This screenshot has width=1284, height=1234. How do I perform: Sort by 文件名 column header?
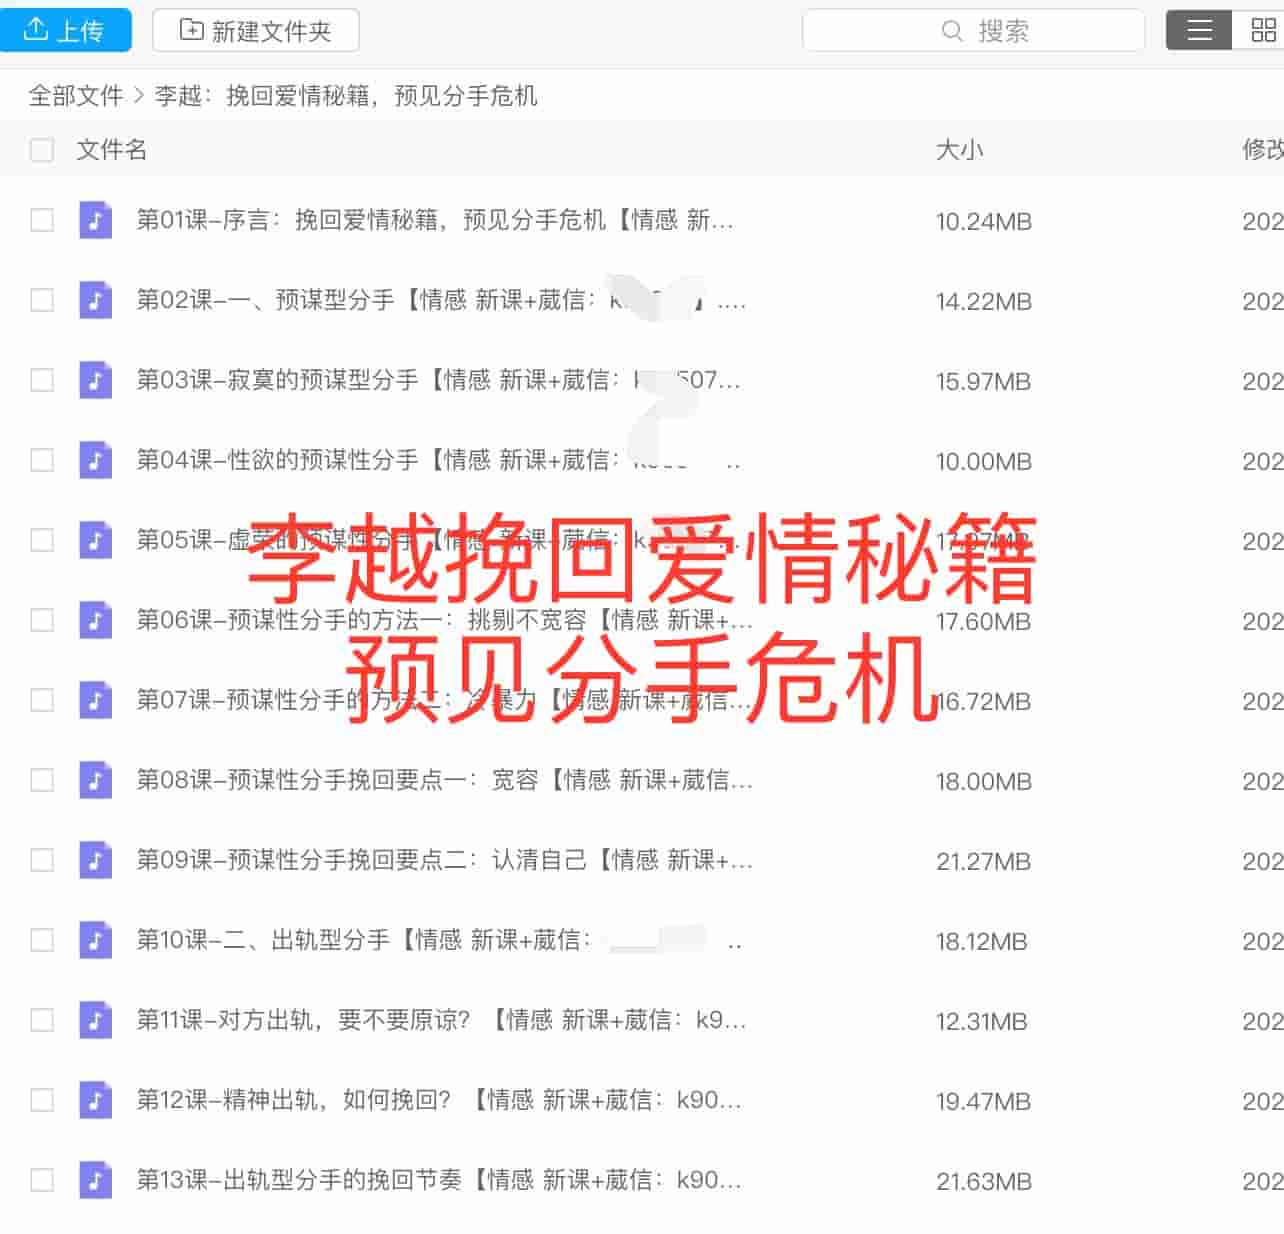click(112, 150)
